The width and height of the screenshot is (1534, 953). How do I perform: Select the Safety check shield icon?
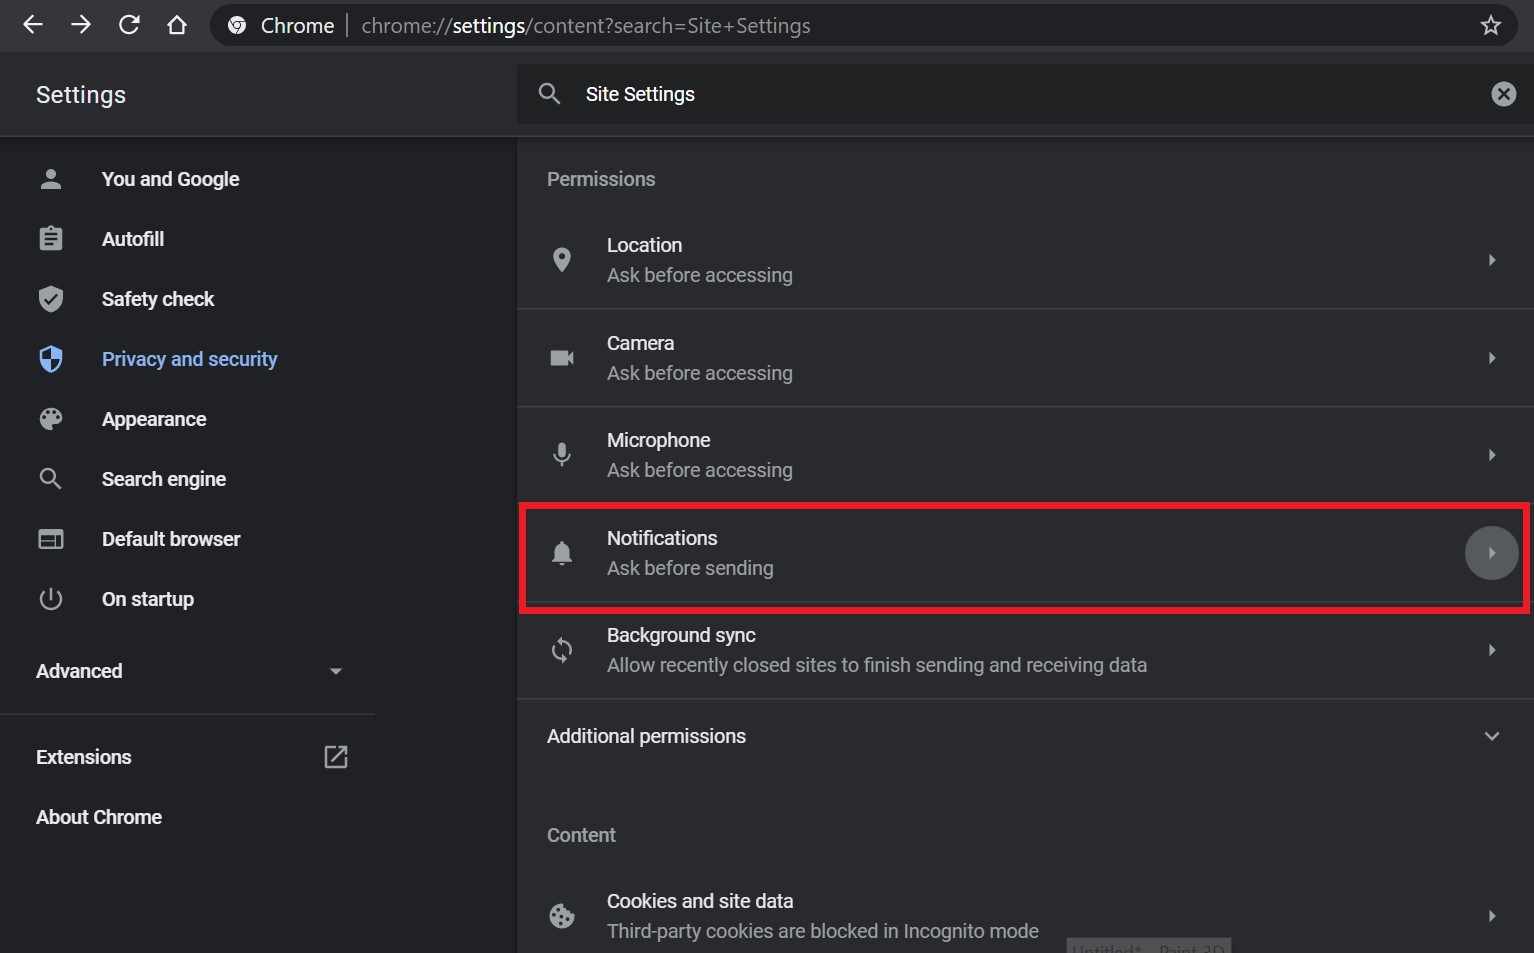tap(50, 298)
